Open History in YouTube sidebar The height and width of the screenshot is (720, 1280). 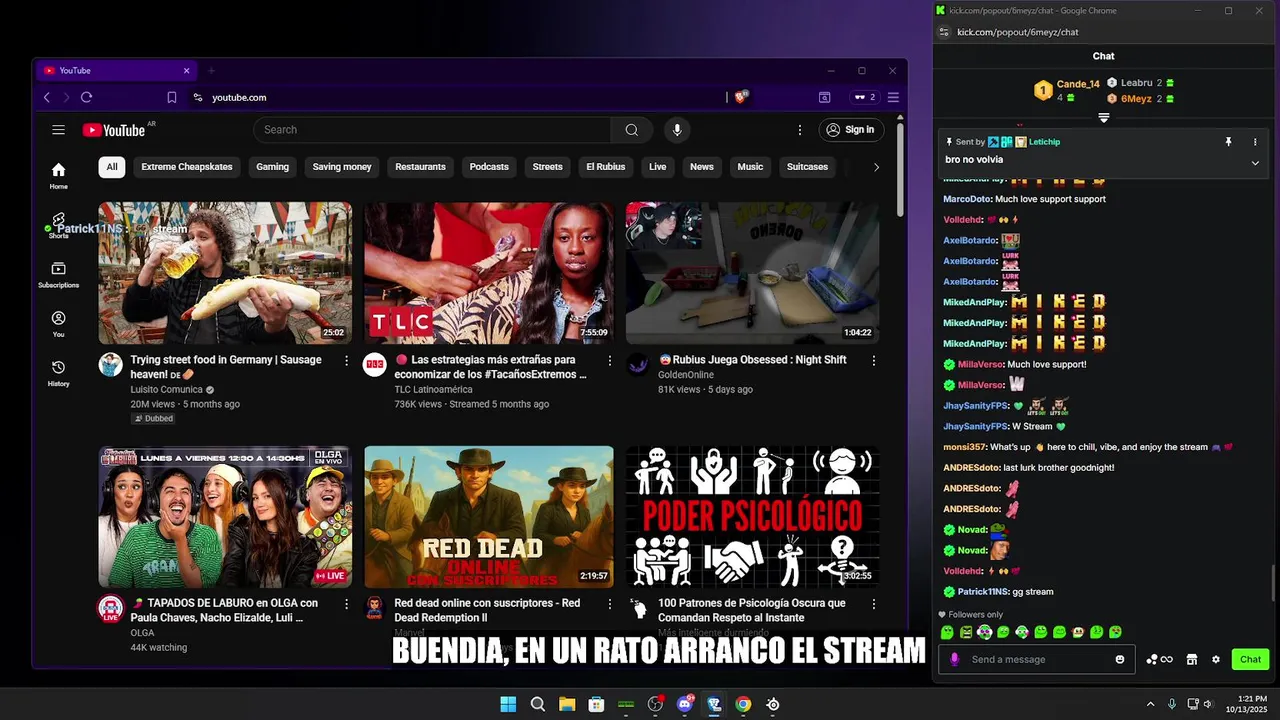click(59, 373)
